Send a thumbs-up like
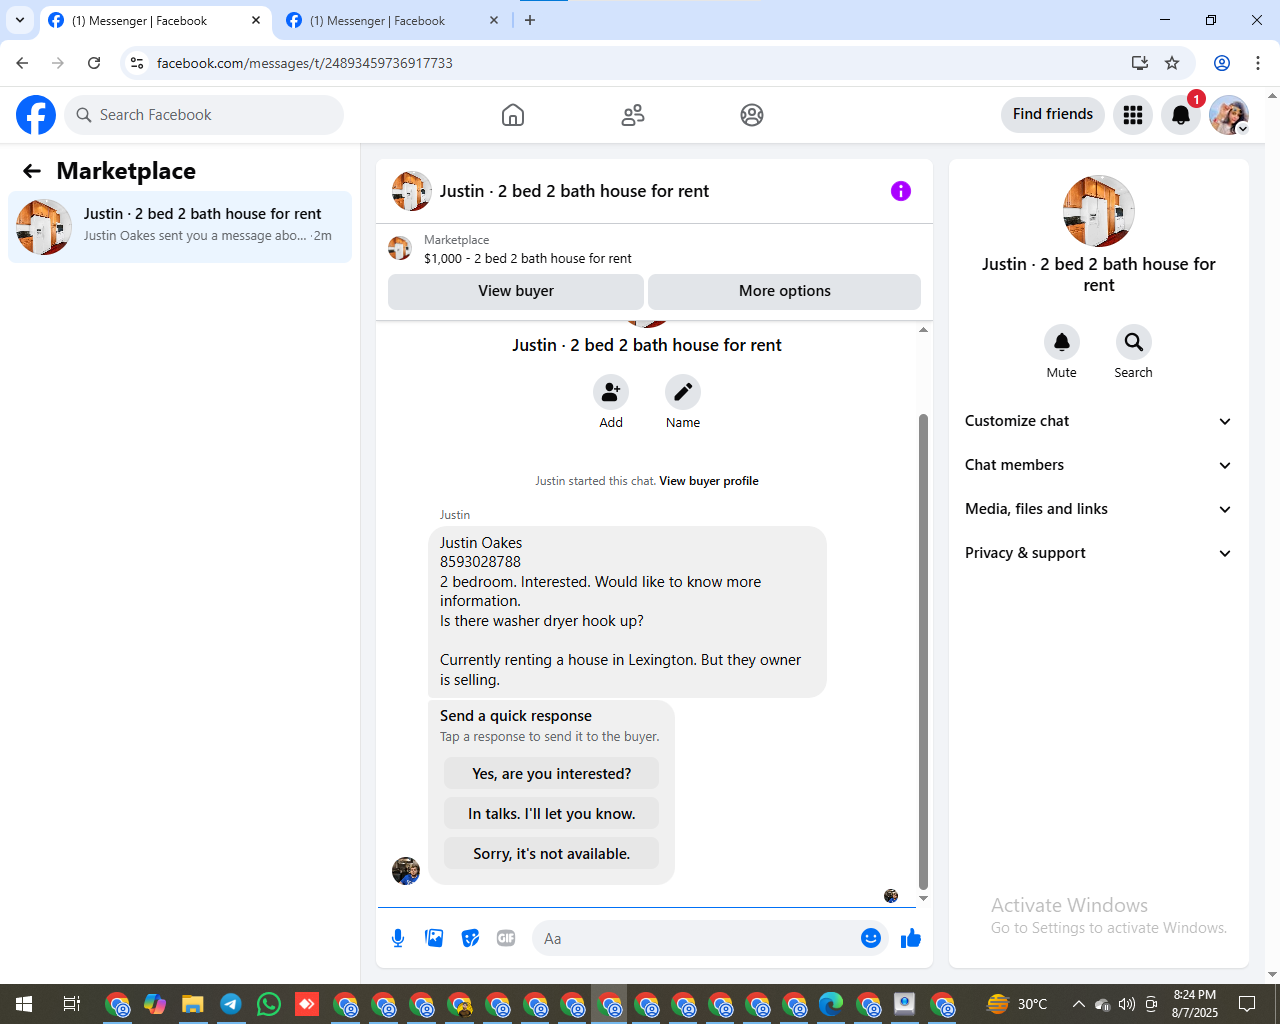Viewport: 1280px width, 1024px height. click(x=911, y=938)
